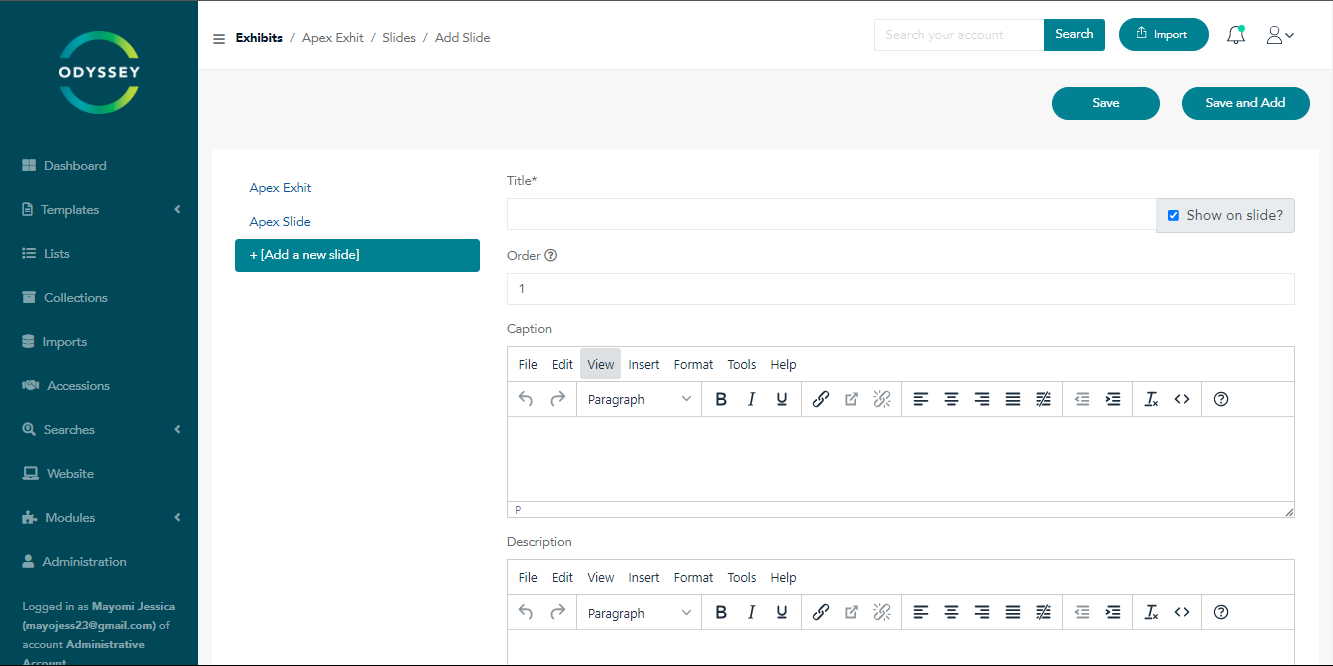This screenshot has height=666, width=1333.
Task: Click remove-link icon in Caption editor
Action: (882, 399)
